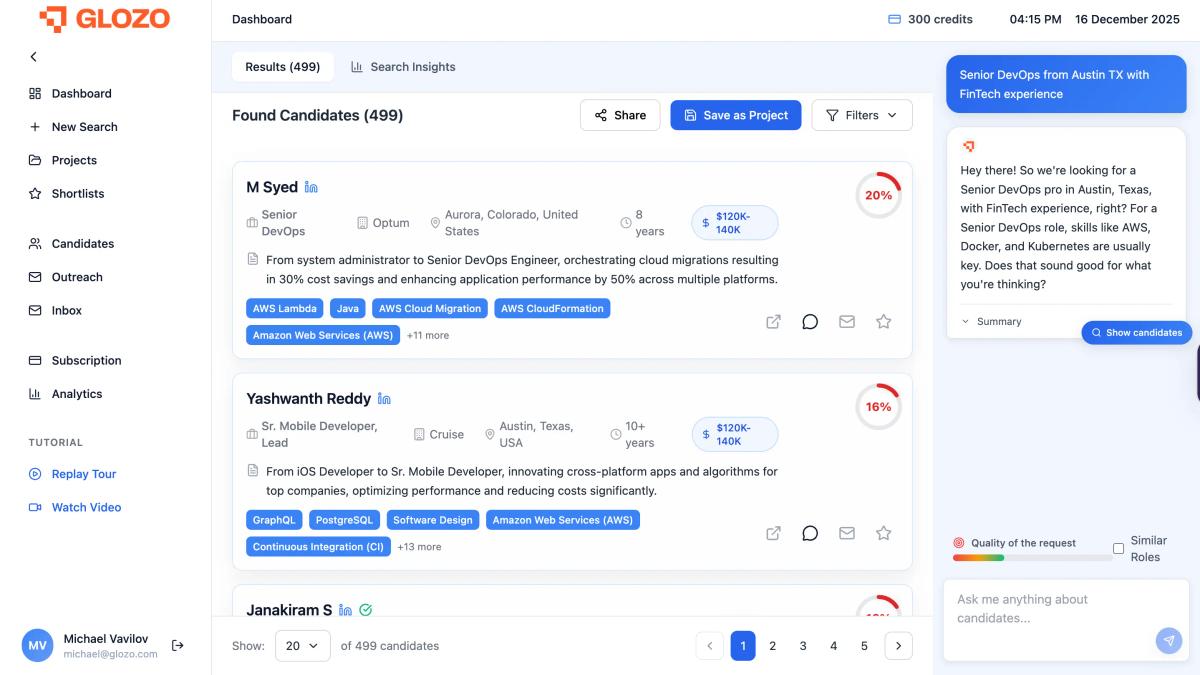The image size is (1200, 675).
Task: Click the Show candidates button
Action: 1137,332
